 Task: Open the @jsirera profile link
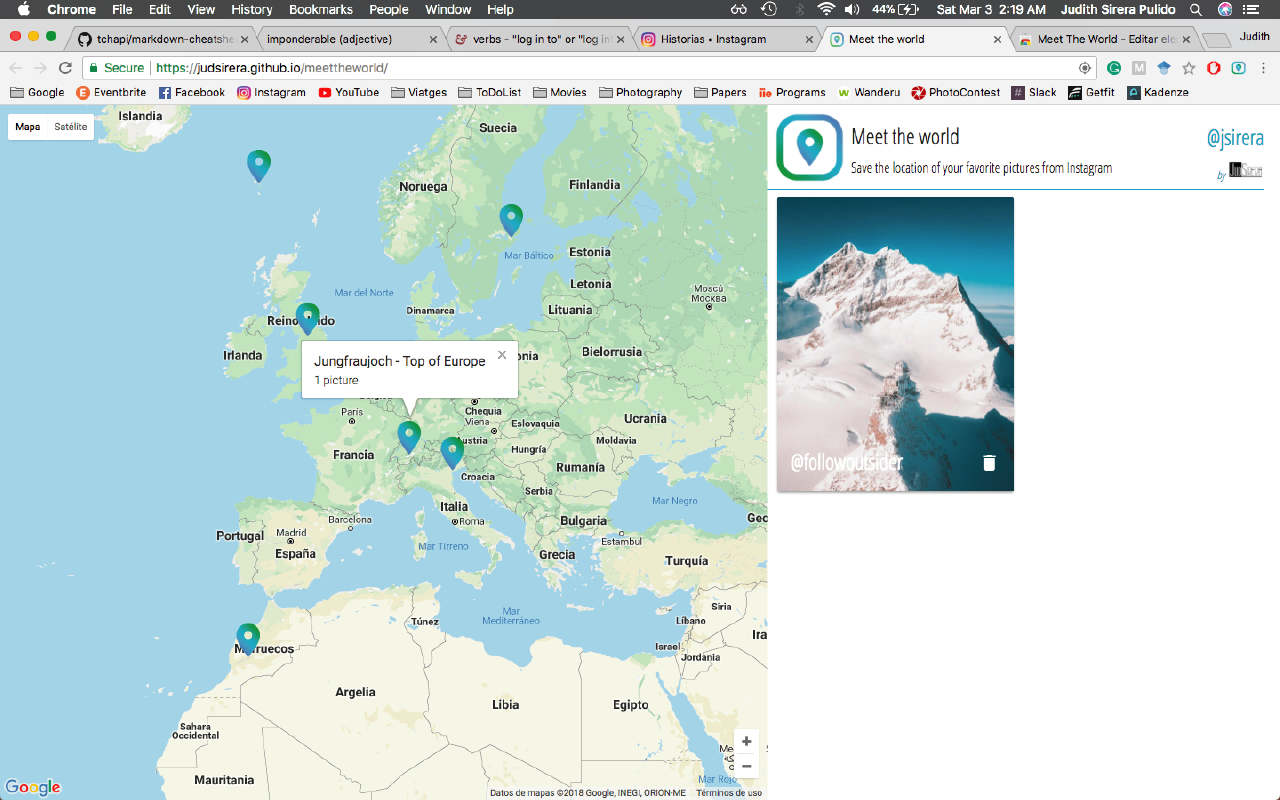1235,138
